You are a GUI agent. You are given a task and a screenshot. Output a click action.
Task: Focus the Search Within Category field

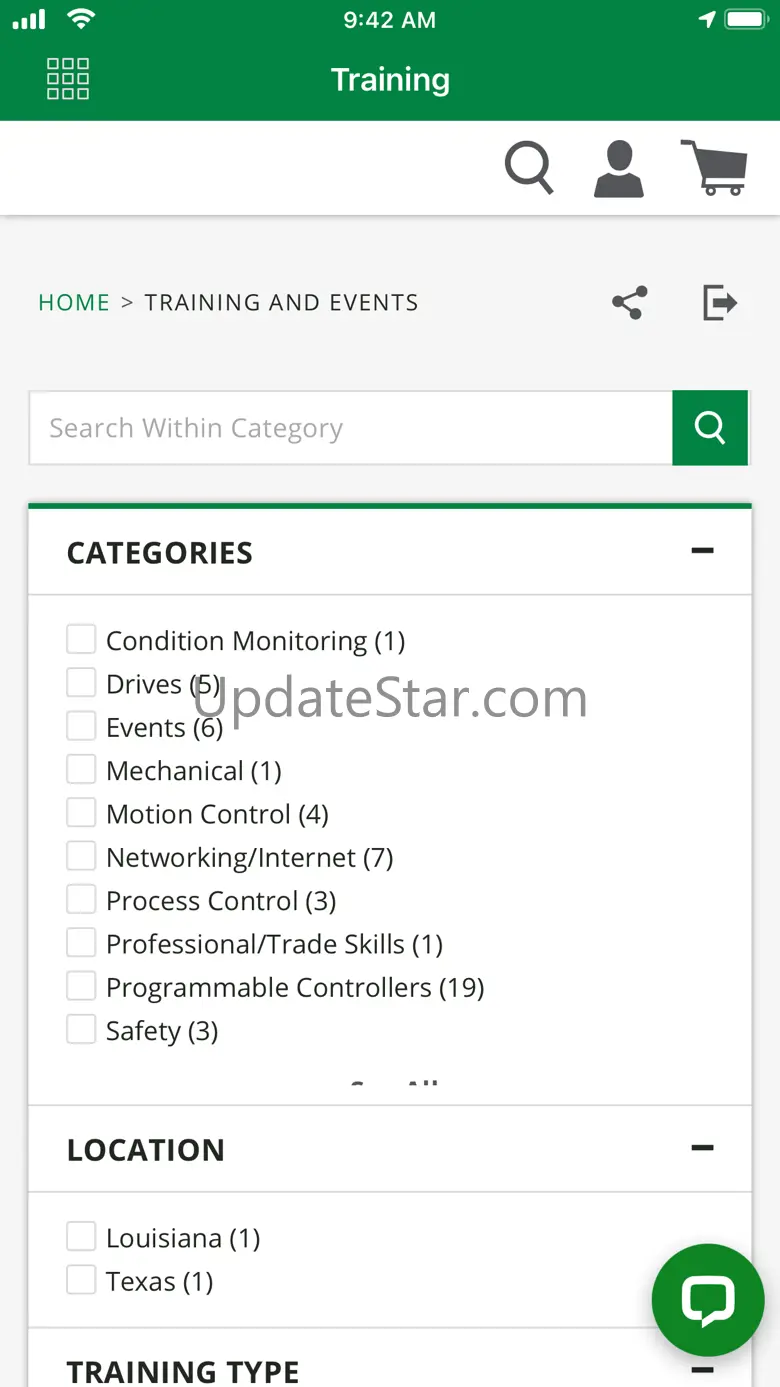tap(351, 428)
